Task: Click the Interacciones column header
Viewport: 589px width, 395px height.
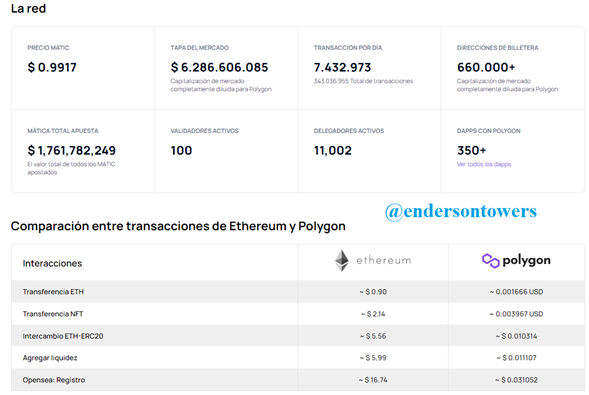Action: [x=52, y=263]
